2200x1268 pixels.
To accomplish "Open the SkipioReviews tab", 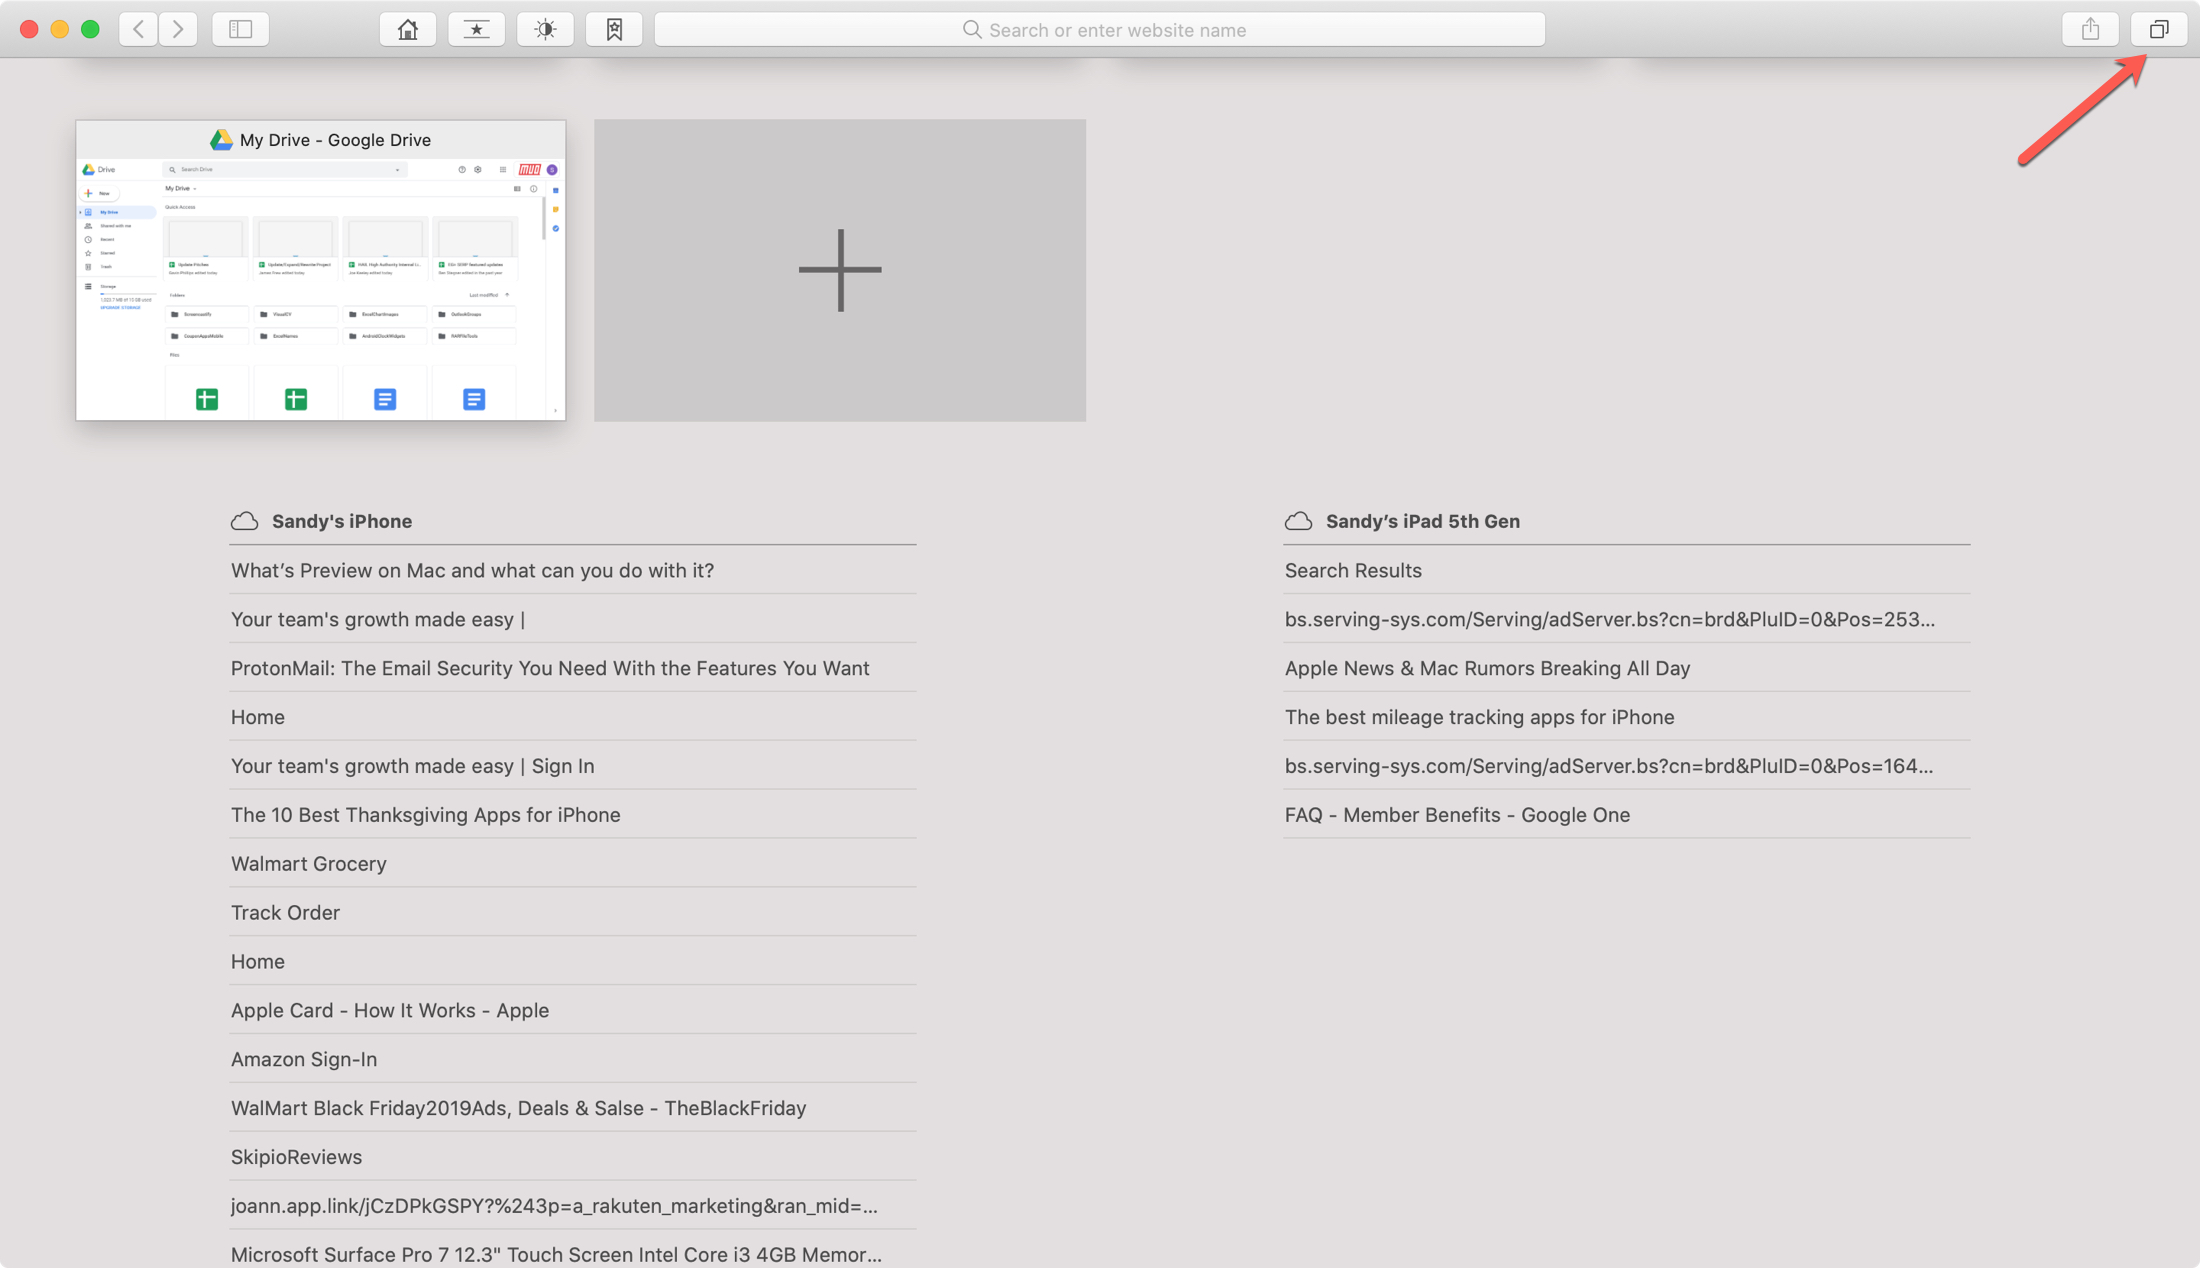I will [573, 1157].
